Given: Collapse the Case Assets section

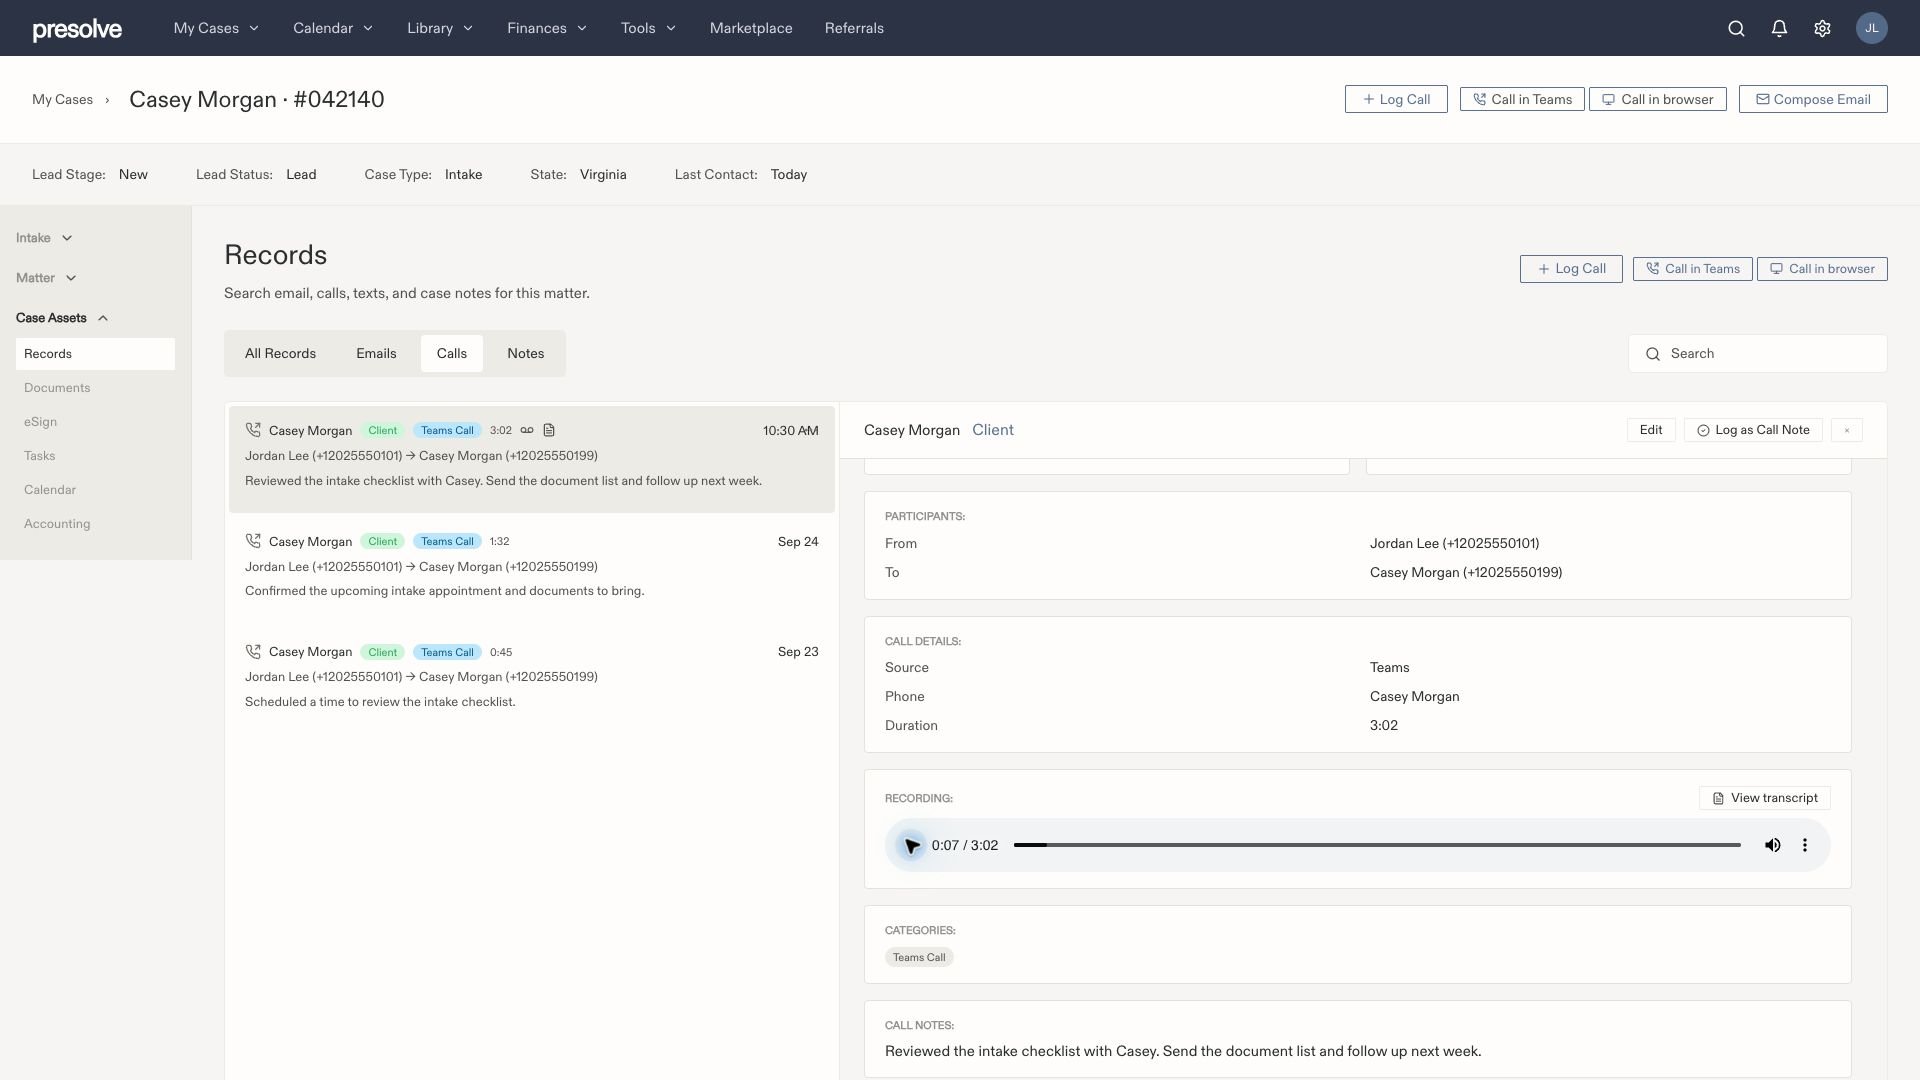Looking at the screenshot, I should pyautogui.click(x=62, y=318).
